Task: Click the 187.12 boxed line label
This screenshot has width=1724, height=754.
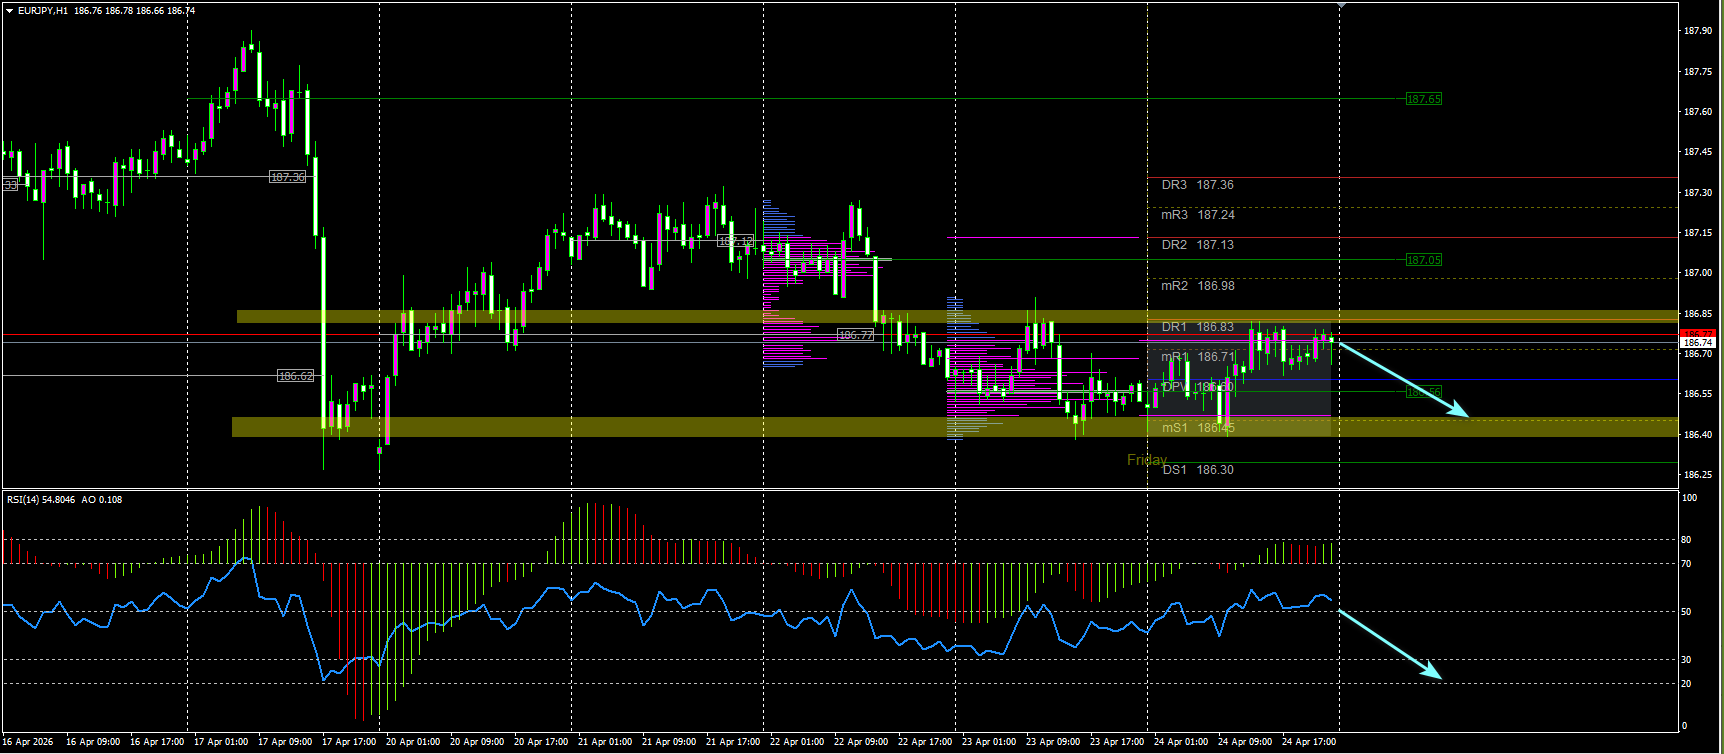Action: point(736,241)
